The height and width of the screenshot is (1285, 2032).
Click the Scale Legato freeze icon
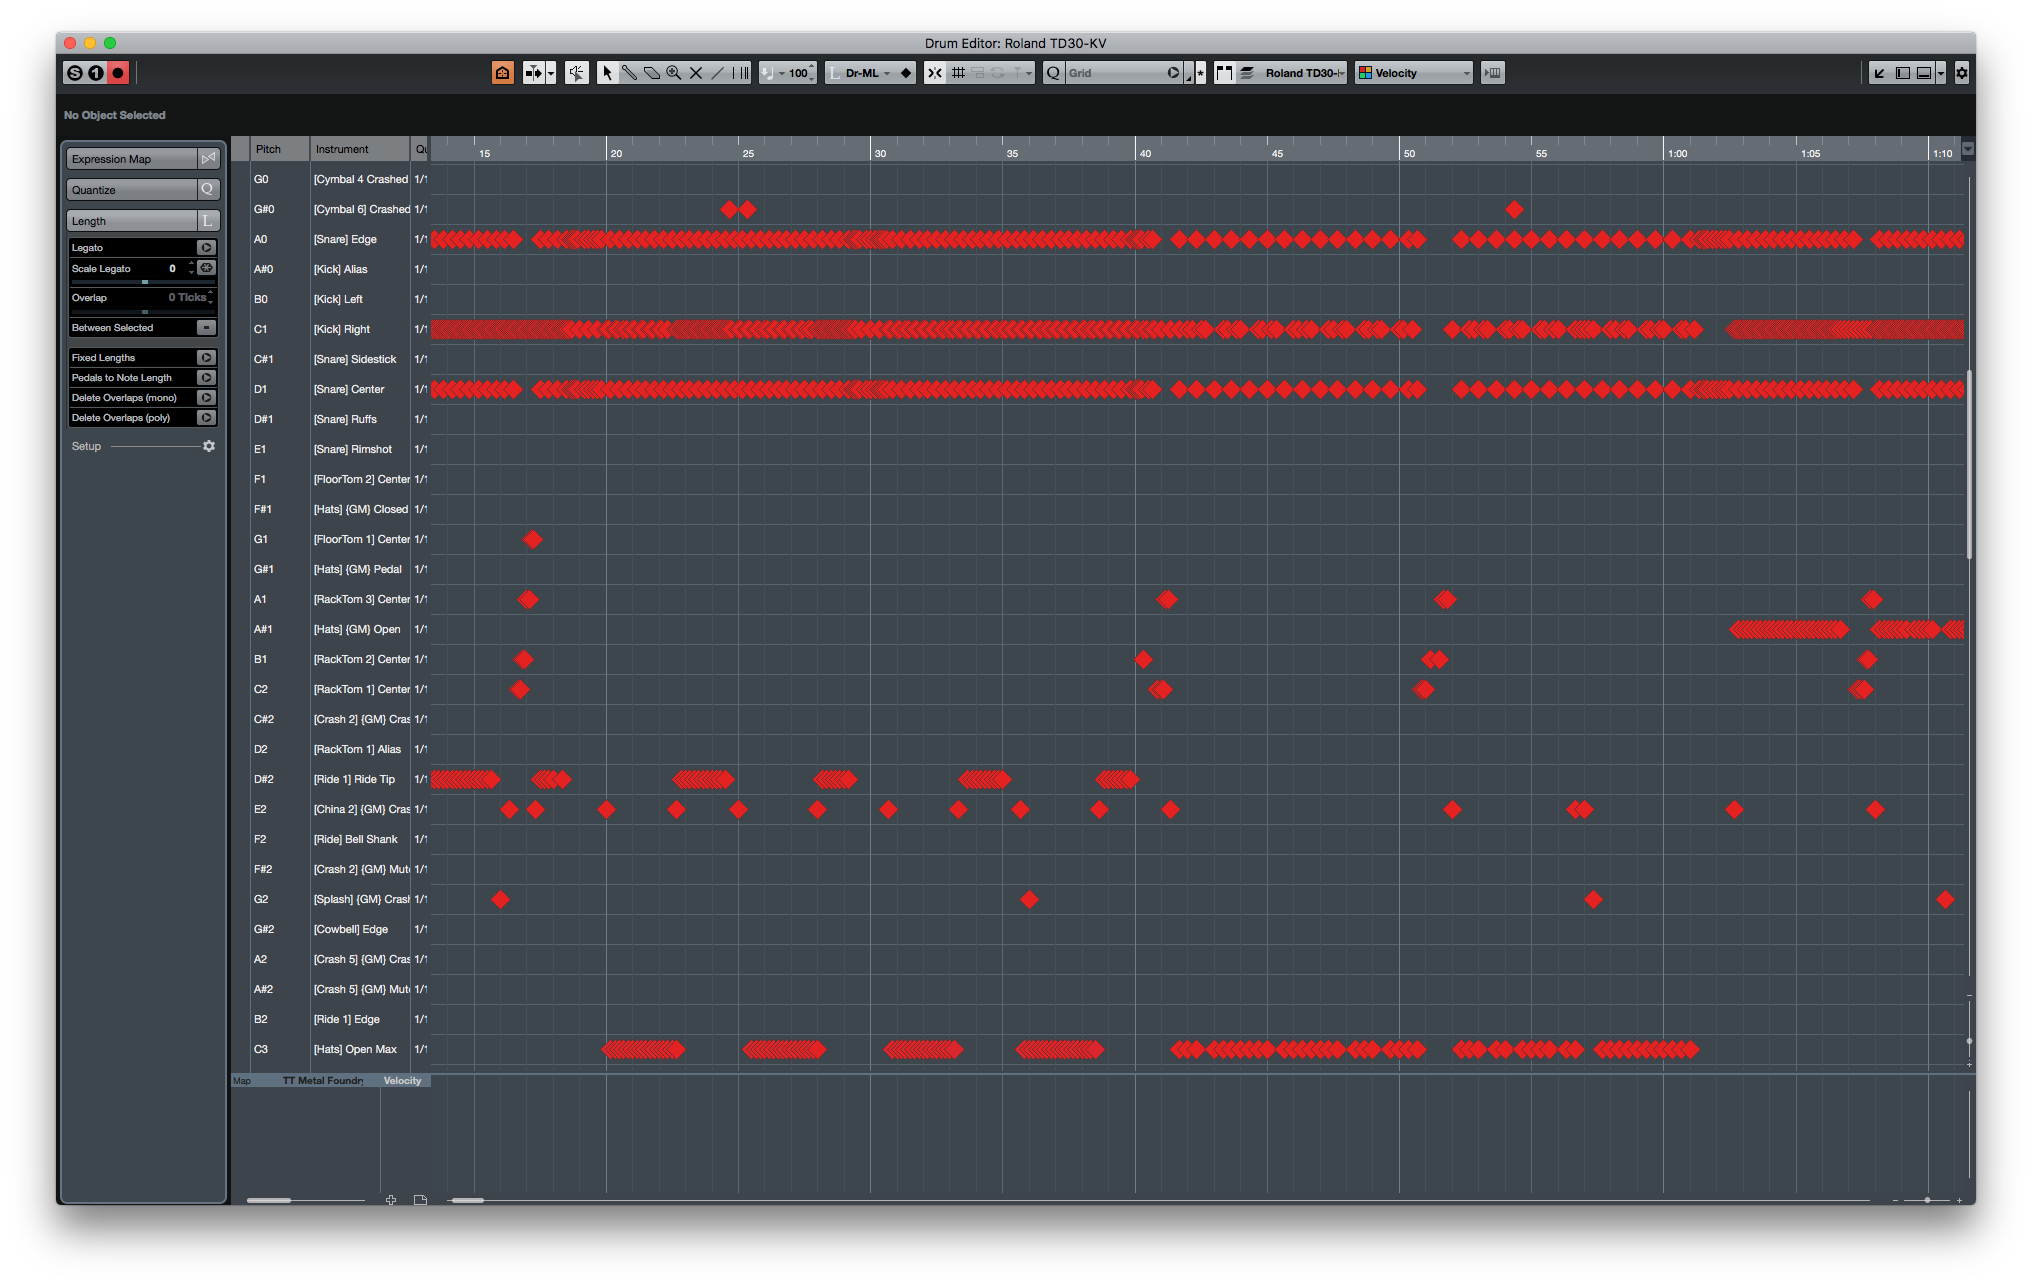[x=206, y=268]
